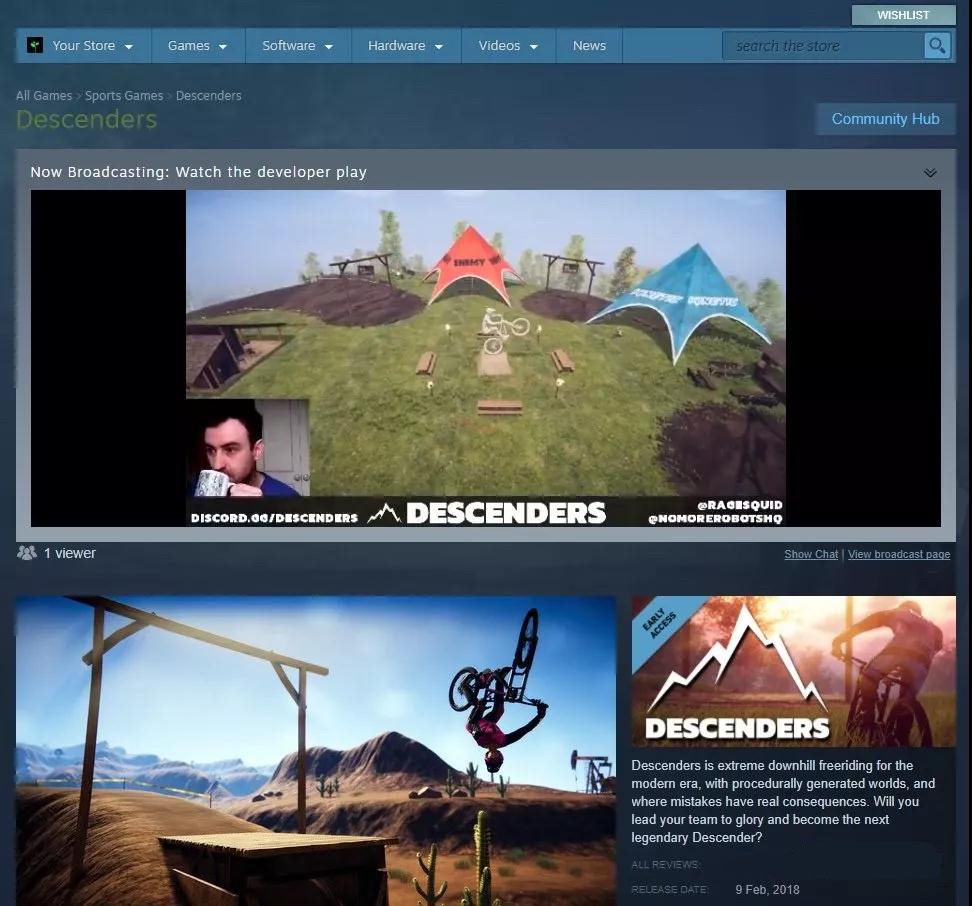This screenshot has height=906, width=972.
Task: Focus the search the store field
Action: (x=823, y=46)
